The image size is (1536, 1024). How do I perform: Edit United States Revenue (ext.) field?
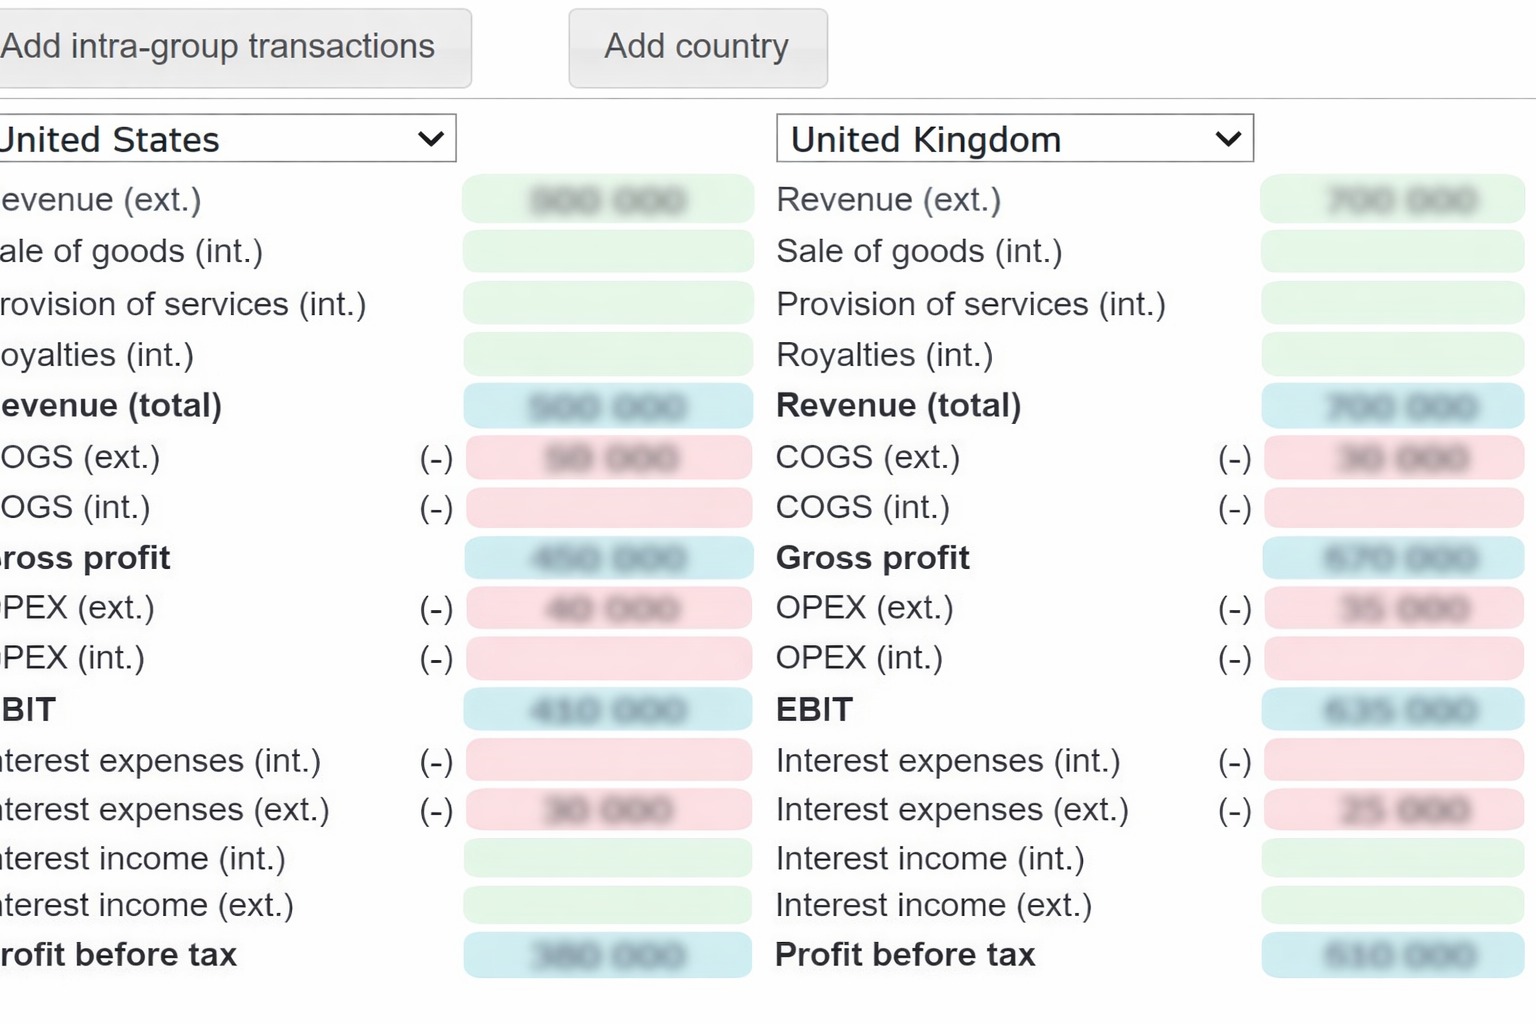tap(608, 199)
